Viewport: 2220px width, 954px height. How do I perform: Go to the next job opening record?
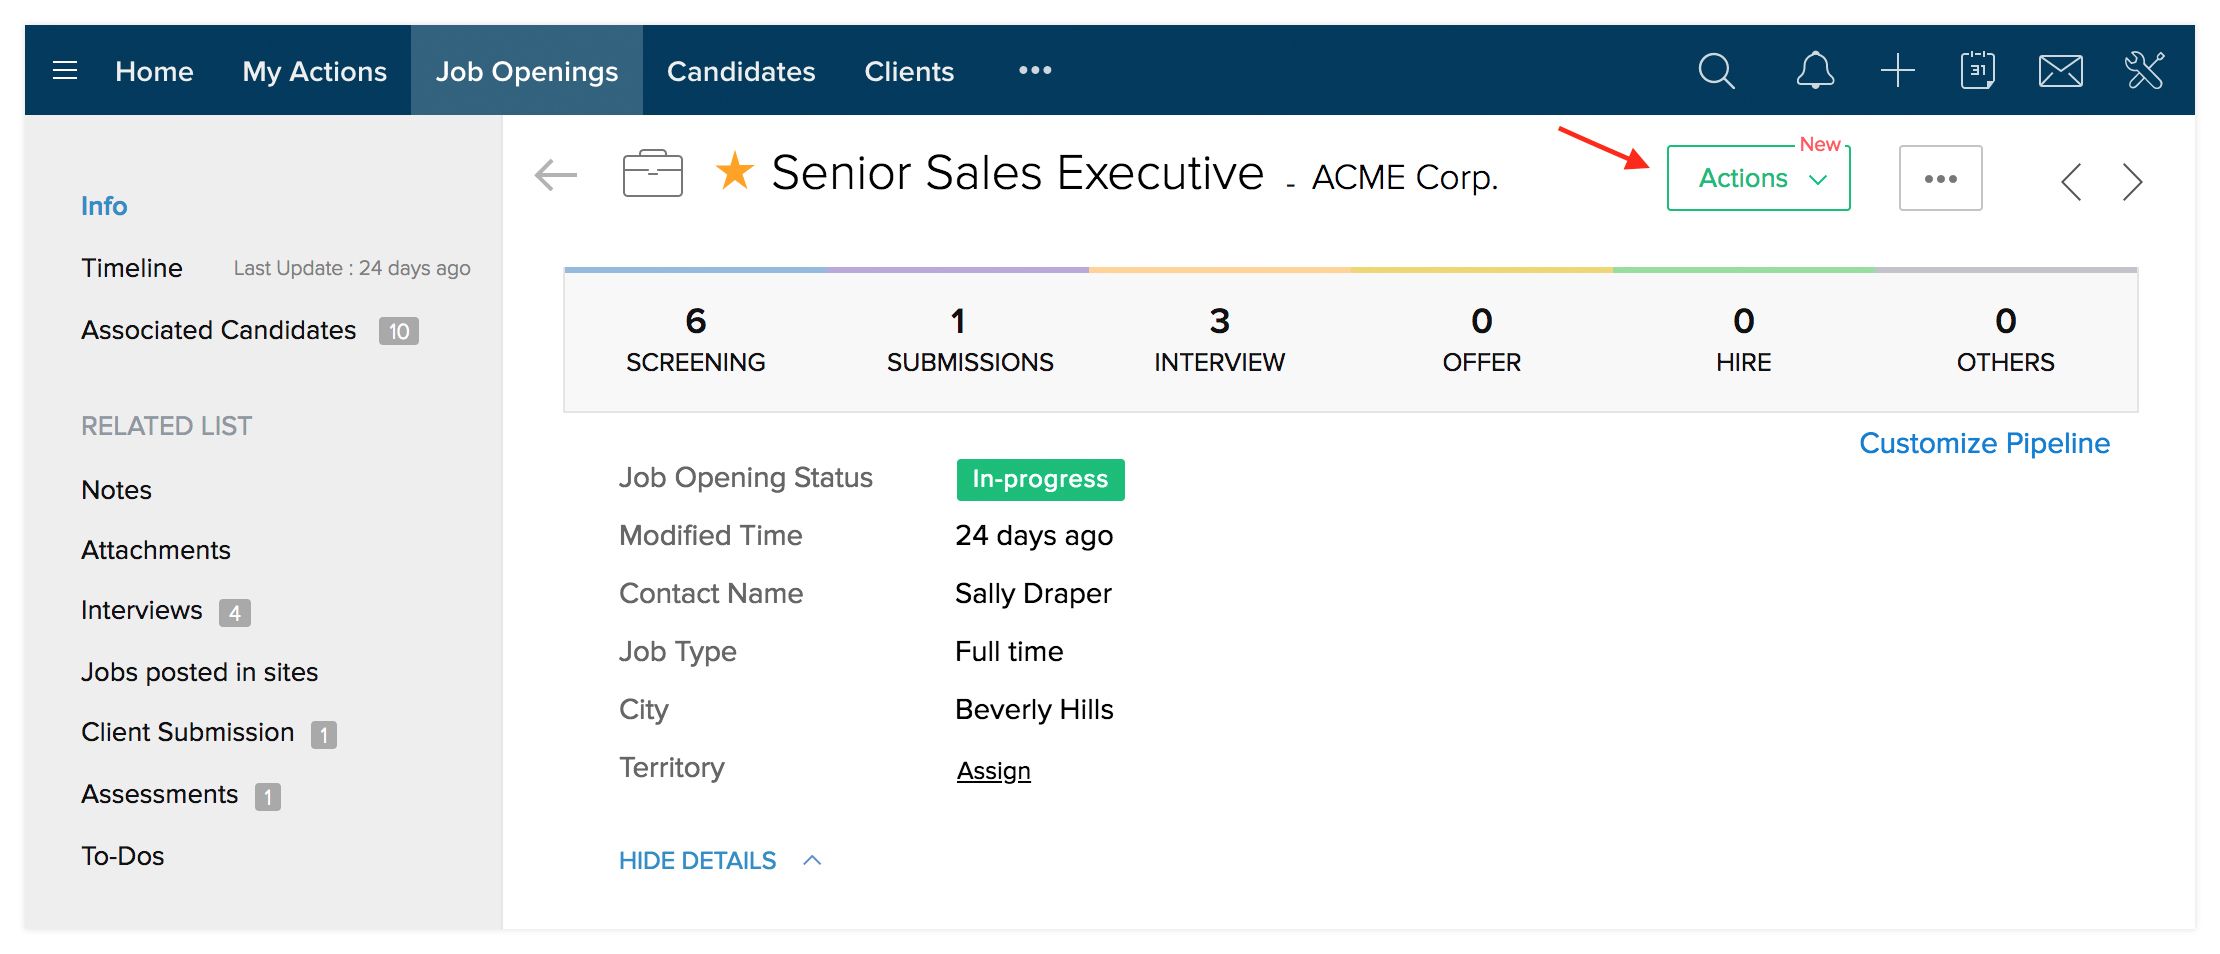click(x=2132, y=182)
